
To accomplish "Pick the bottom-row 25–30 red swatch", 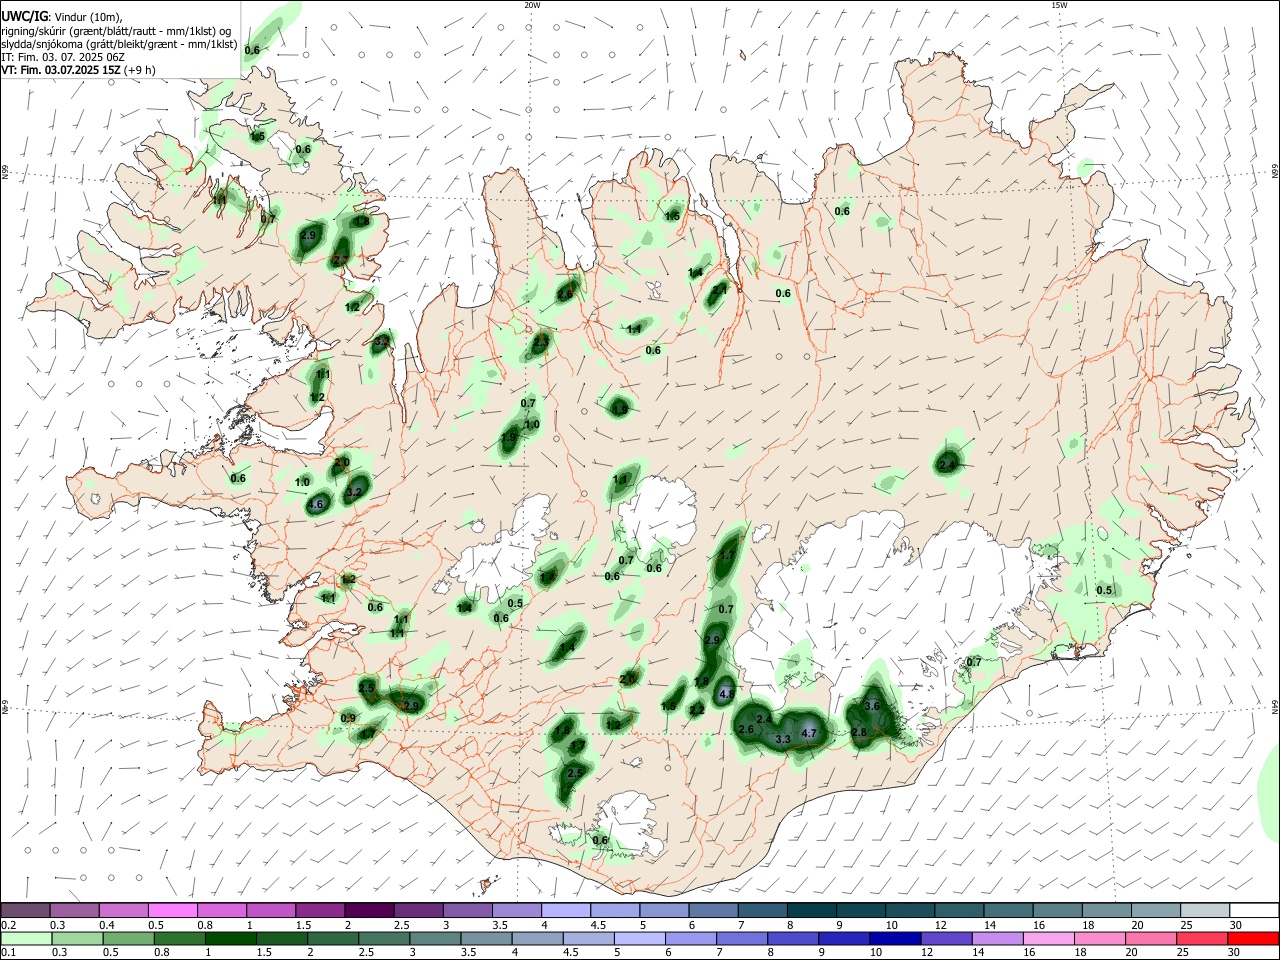I will [x=1202, y=939].
